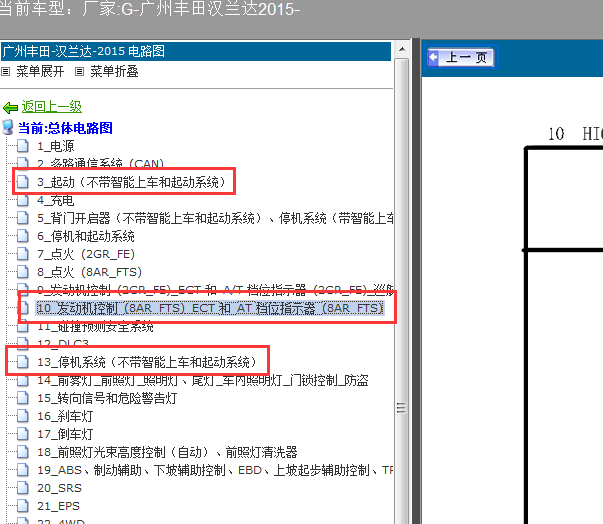
Task: Click the 菜单折叠 list icon
Action: click(x=79, y=72)
